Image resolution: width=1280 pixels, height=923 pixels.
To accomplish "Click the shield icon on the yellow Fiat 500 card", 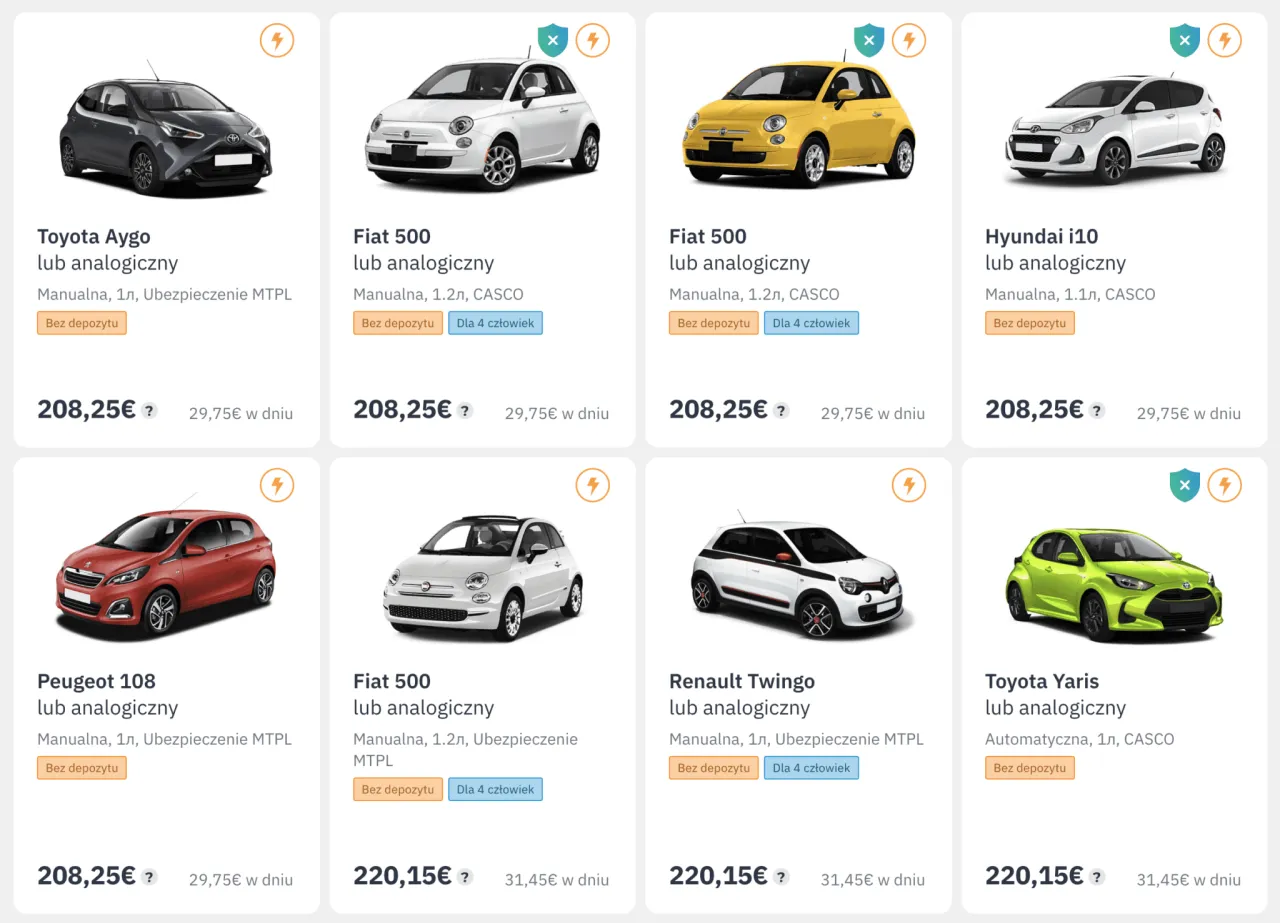I will point(869,41).
